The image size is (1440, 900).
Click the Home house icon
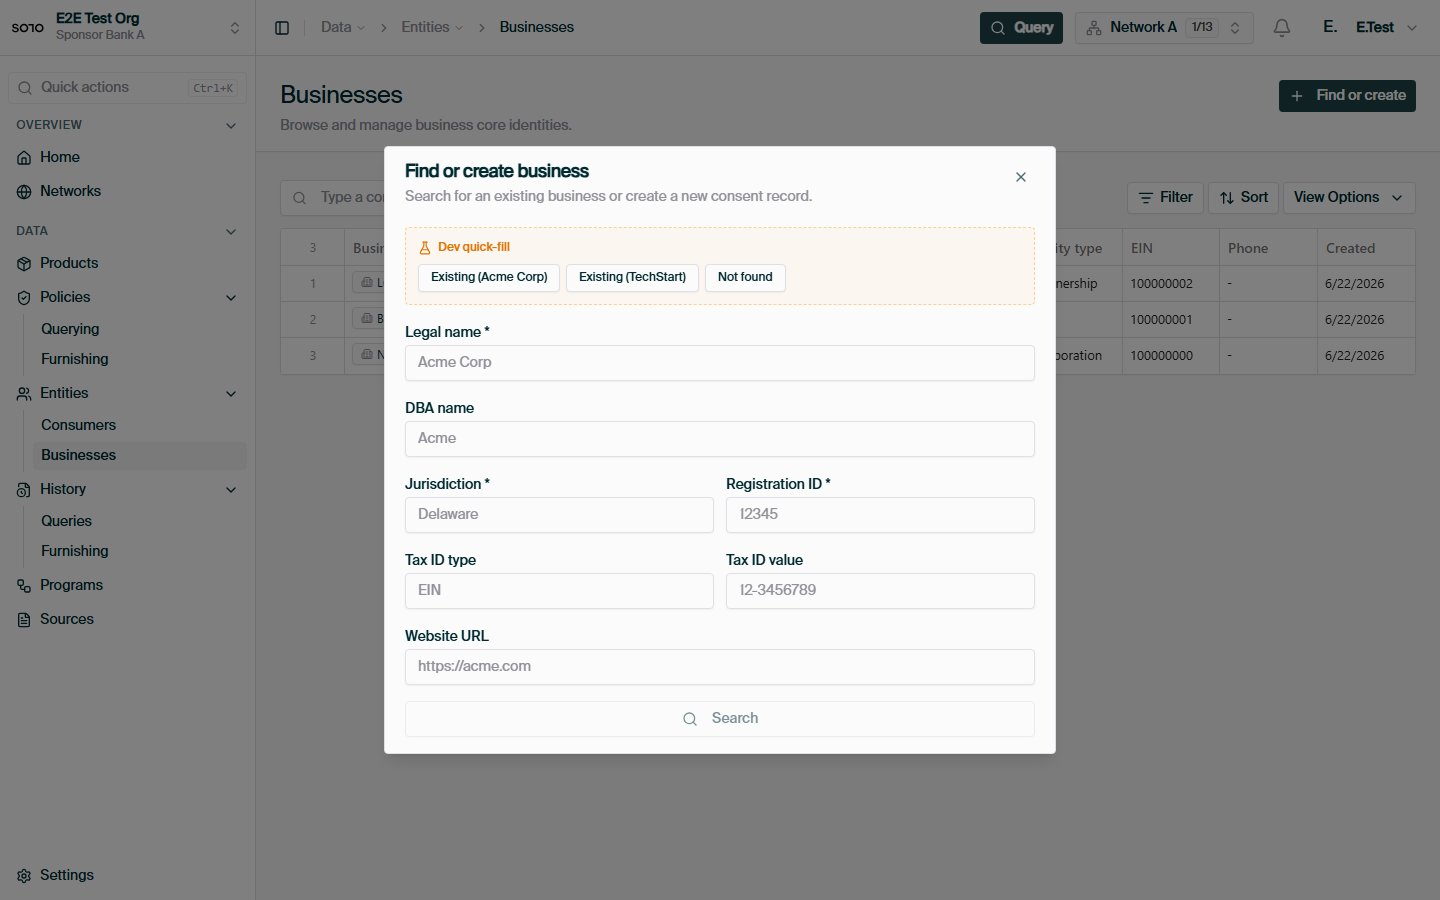point(24,158)
